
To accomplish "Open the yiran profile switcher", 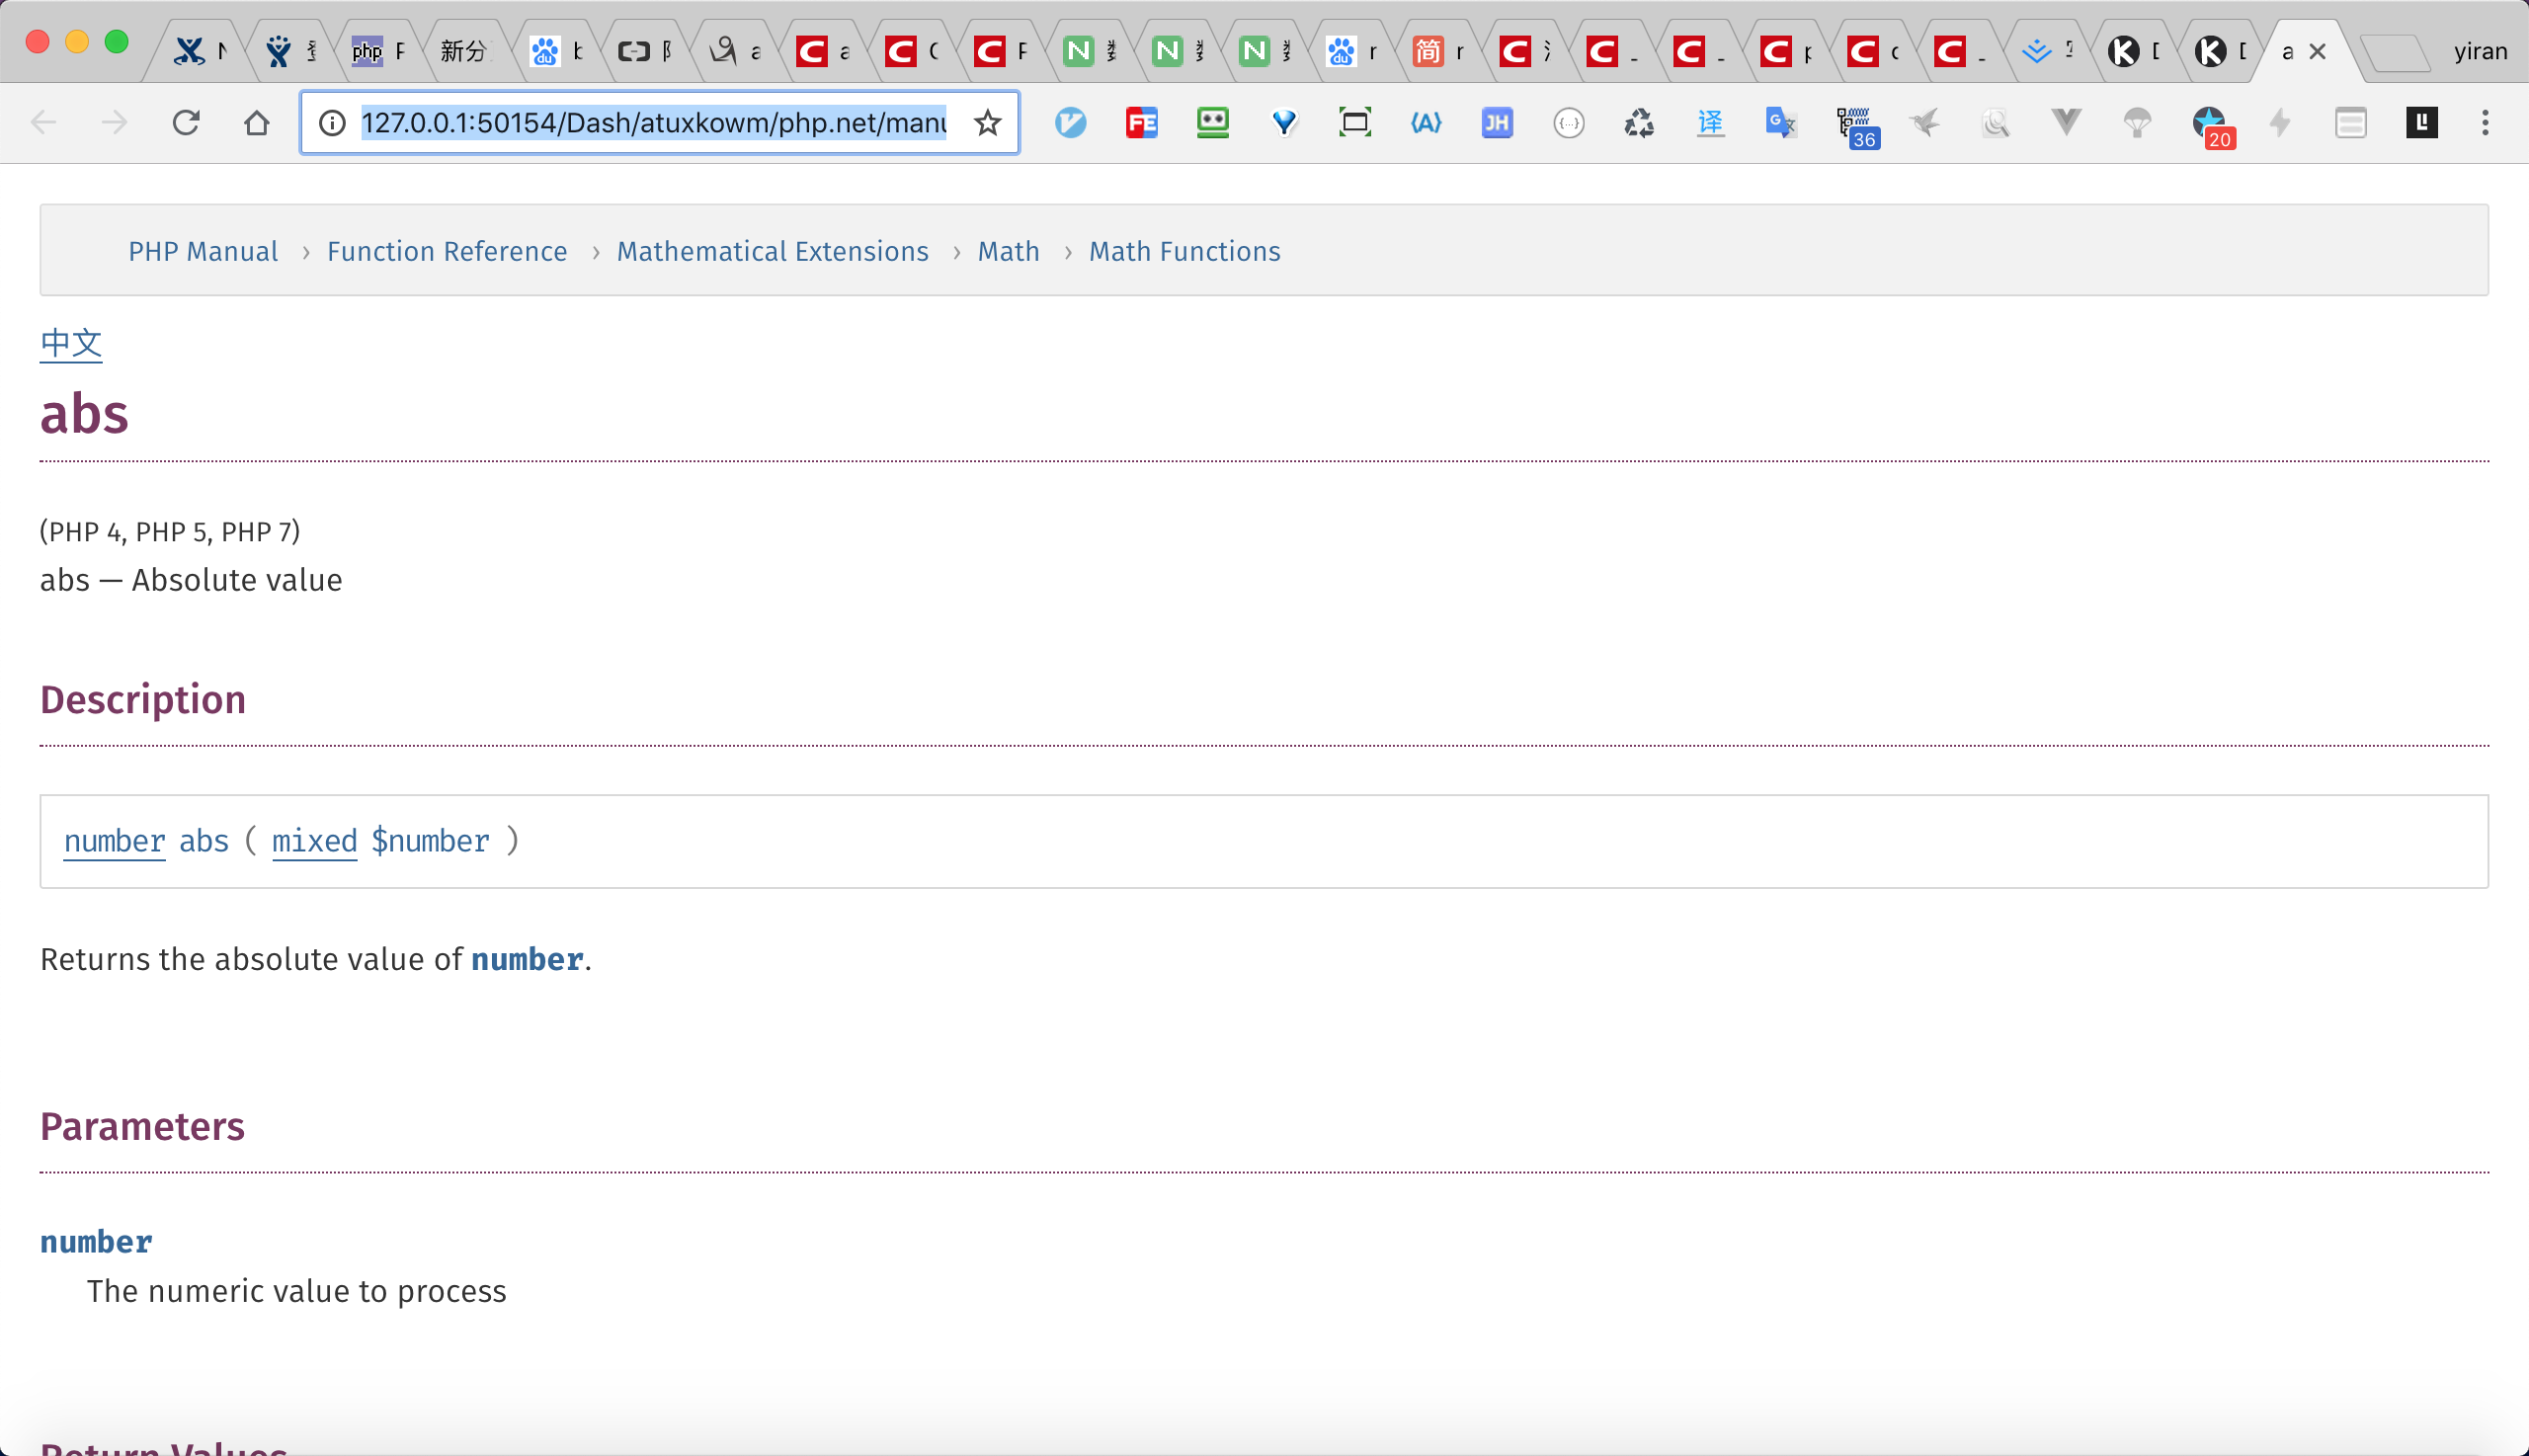I will click(2480, 51).
